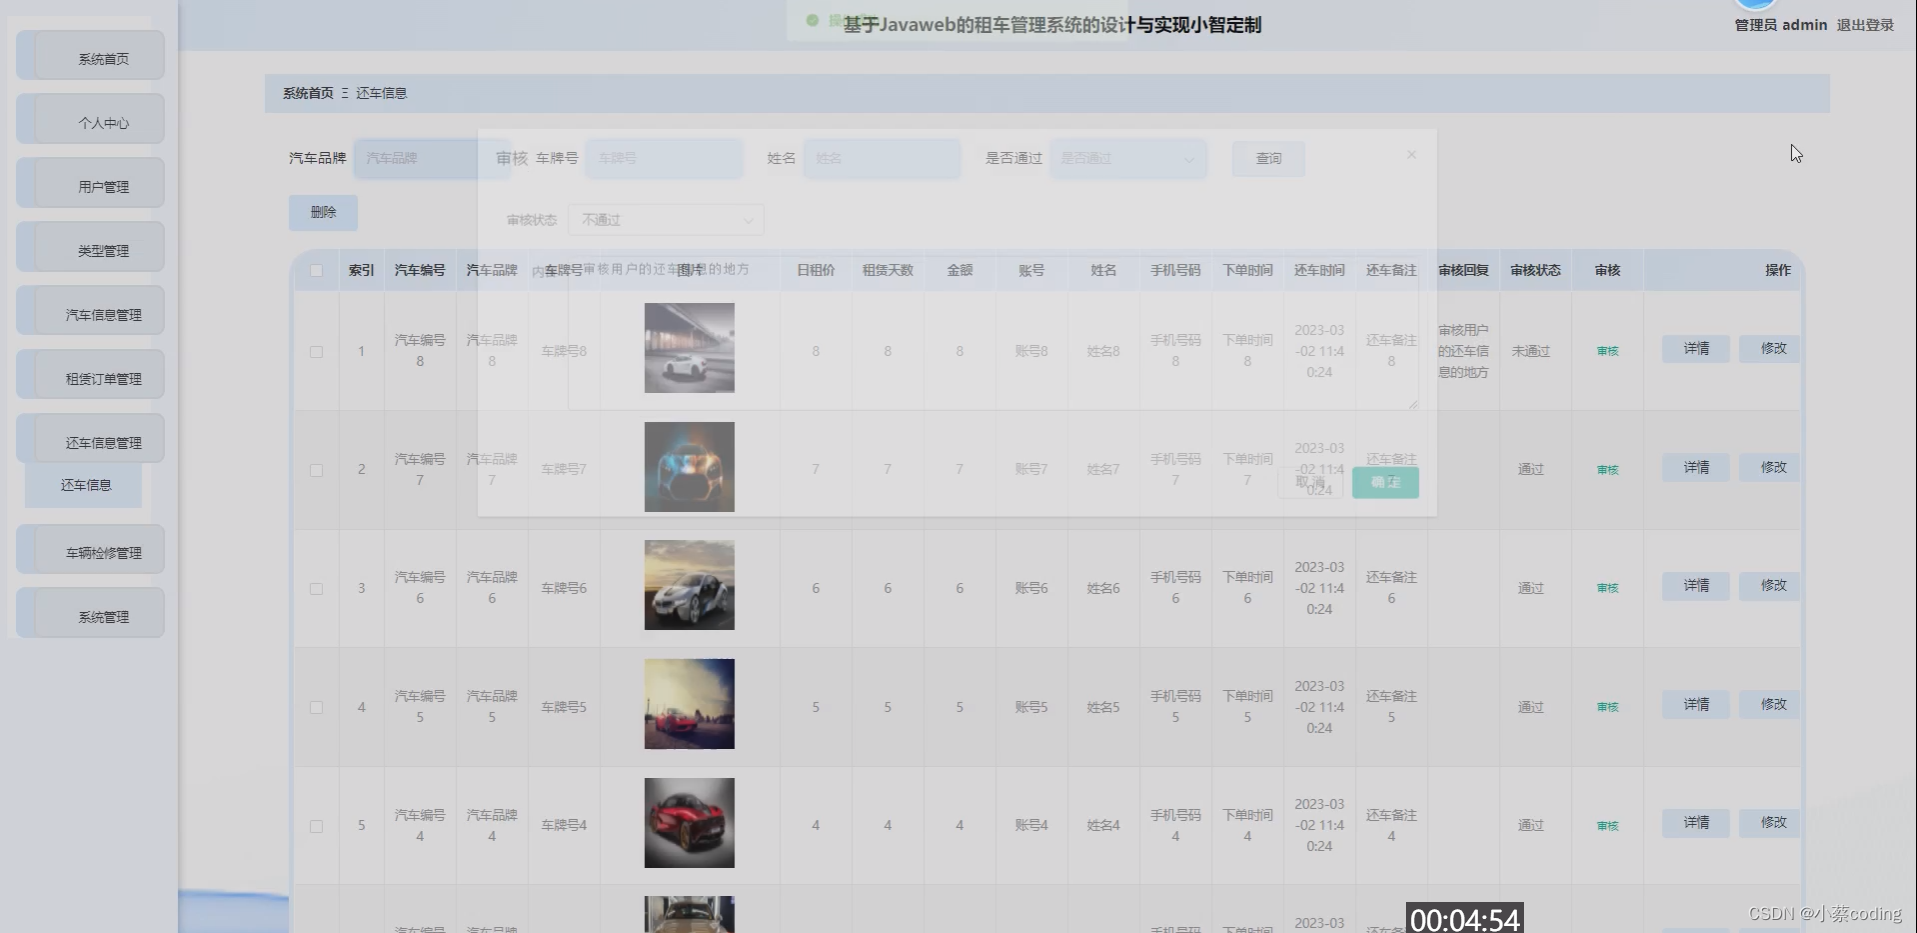Expand the 租赁订单管理 sidebar menu
This screenshot has height=933, width=1917.
tap(90, 376)
